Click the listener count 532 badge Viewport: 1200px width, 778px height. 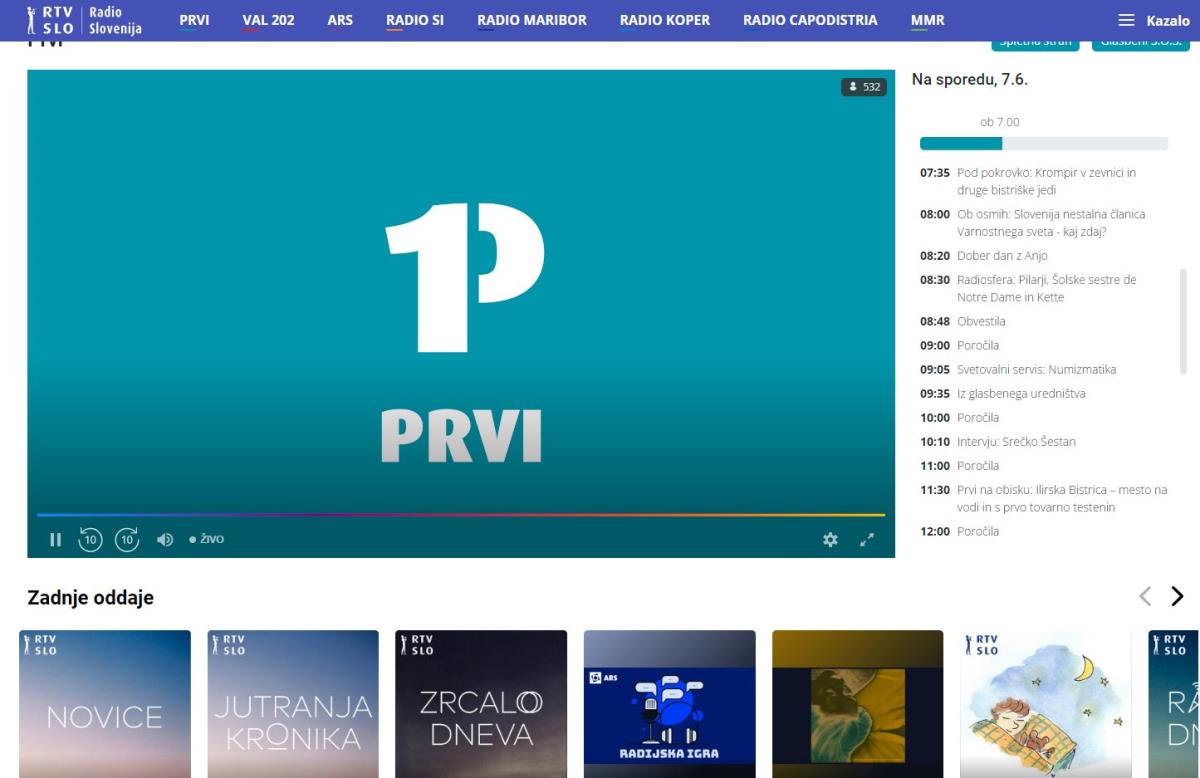[865, 87]
